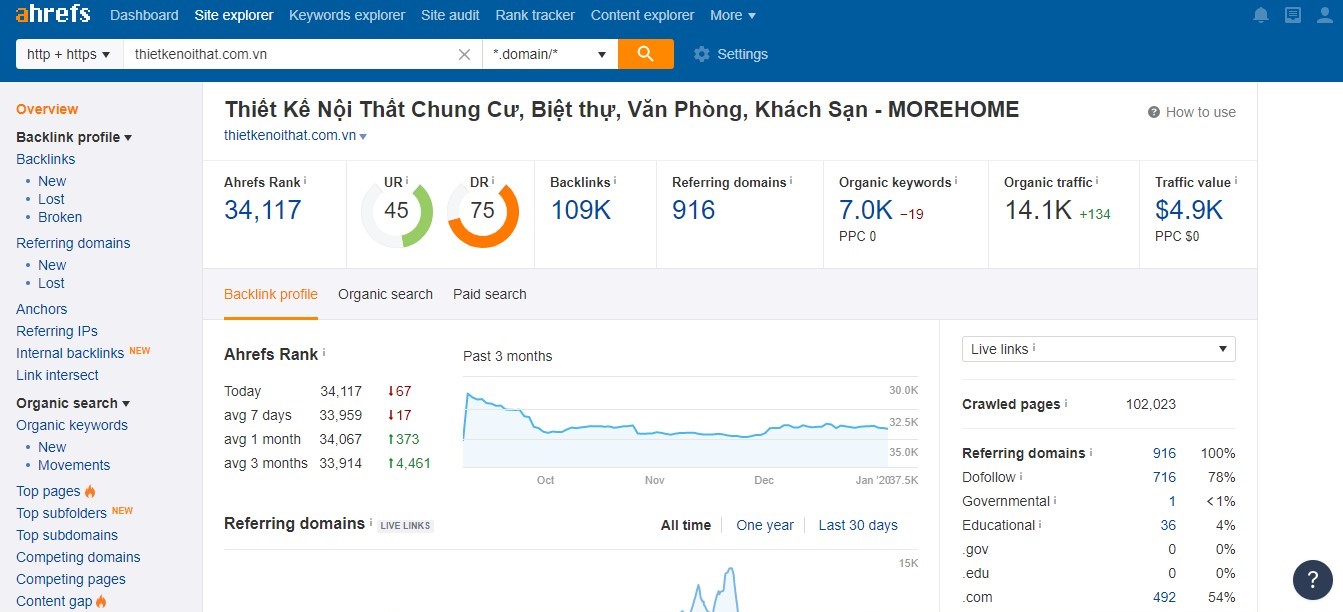The image size is (1343, 612).
Task: Click the user account profile icon
Action: click(x=1325, y=15)
